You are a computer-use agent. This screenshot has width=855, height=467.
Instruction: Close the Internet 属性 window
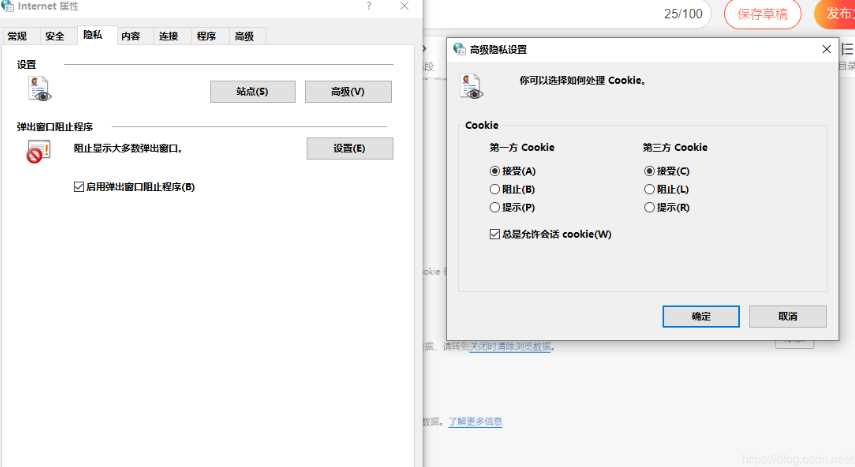(404, 6)
